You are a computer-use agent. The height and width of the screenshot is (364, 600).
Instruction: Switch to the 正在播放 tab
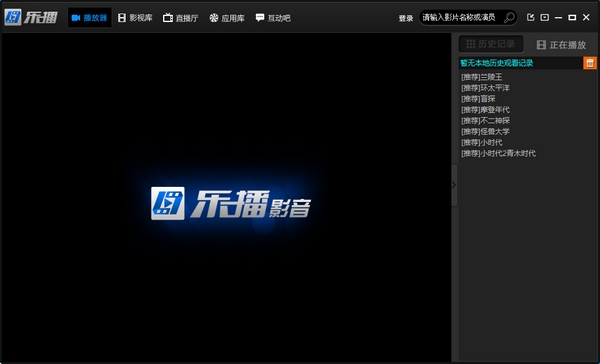coord(561,45)
